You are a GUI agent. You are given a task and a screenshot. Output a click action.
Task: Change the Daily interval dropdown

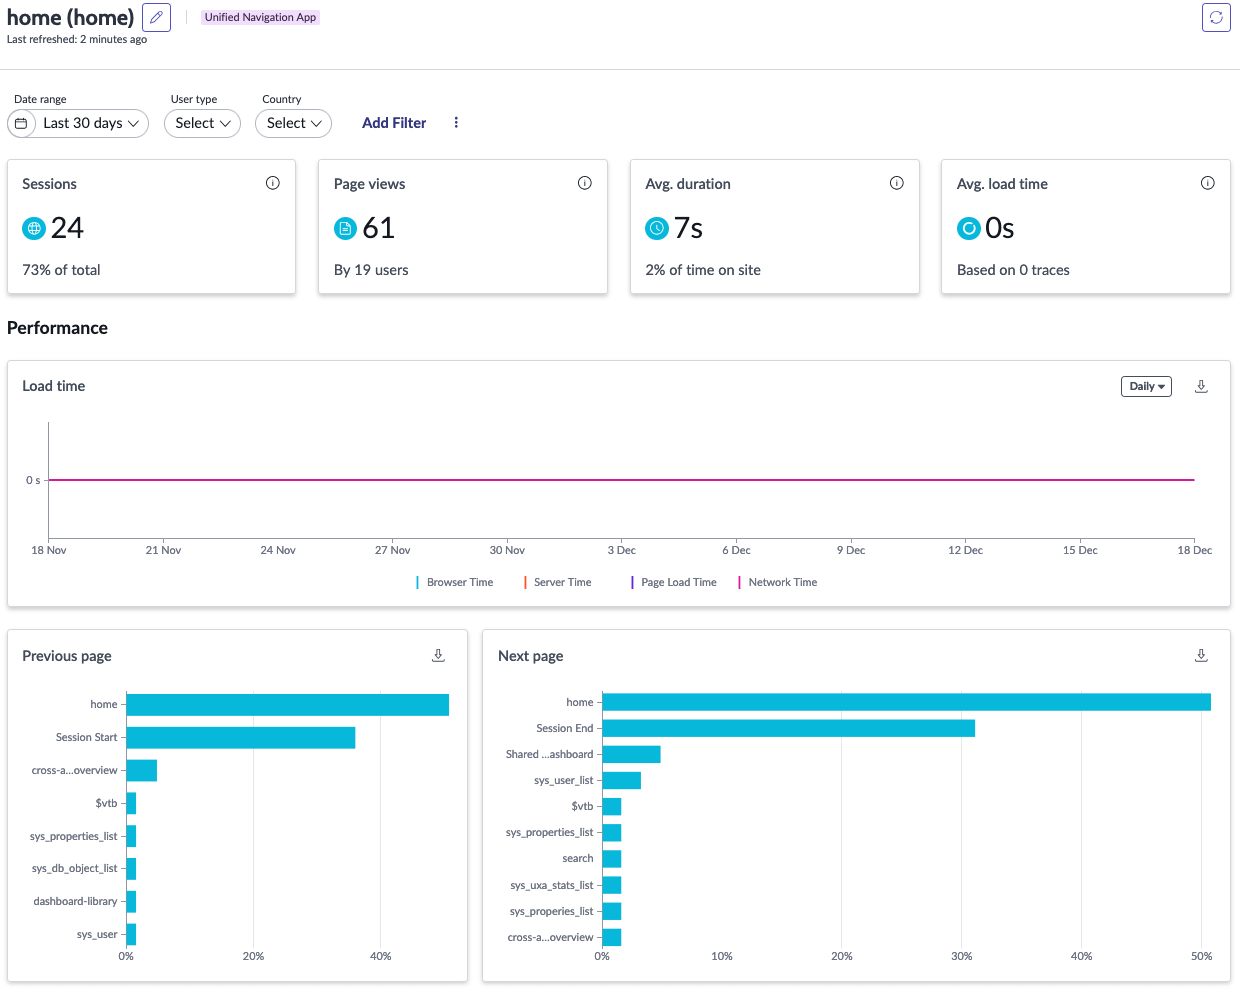pos(1146,386)
